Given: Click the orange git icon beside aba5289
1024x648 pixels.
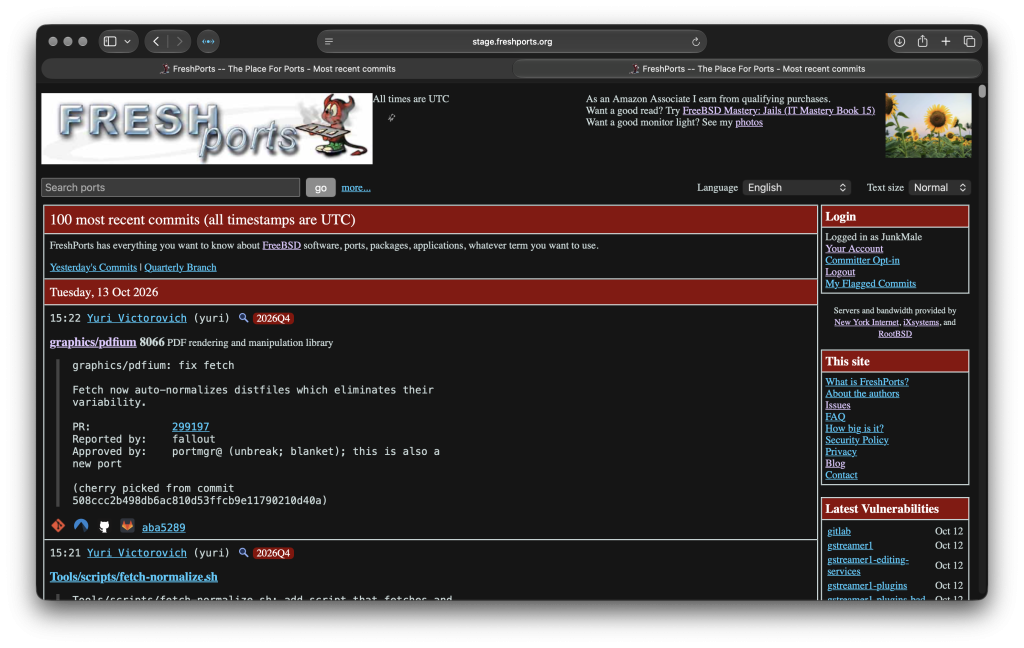Looking at the screenshot, I should [x=58, y=525].
